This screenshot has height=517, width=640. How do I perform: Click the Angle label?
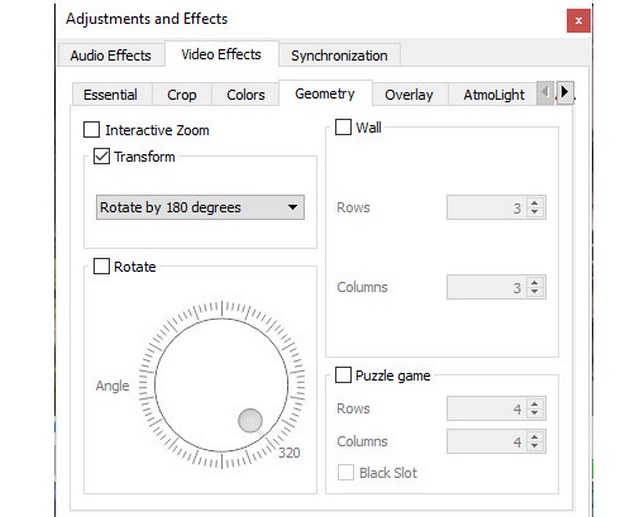click(112, 386)
